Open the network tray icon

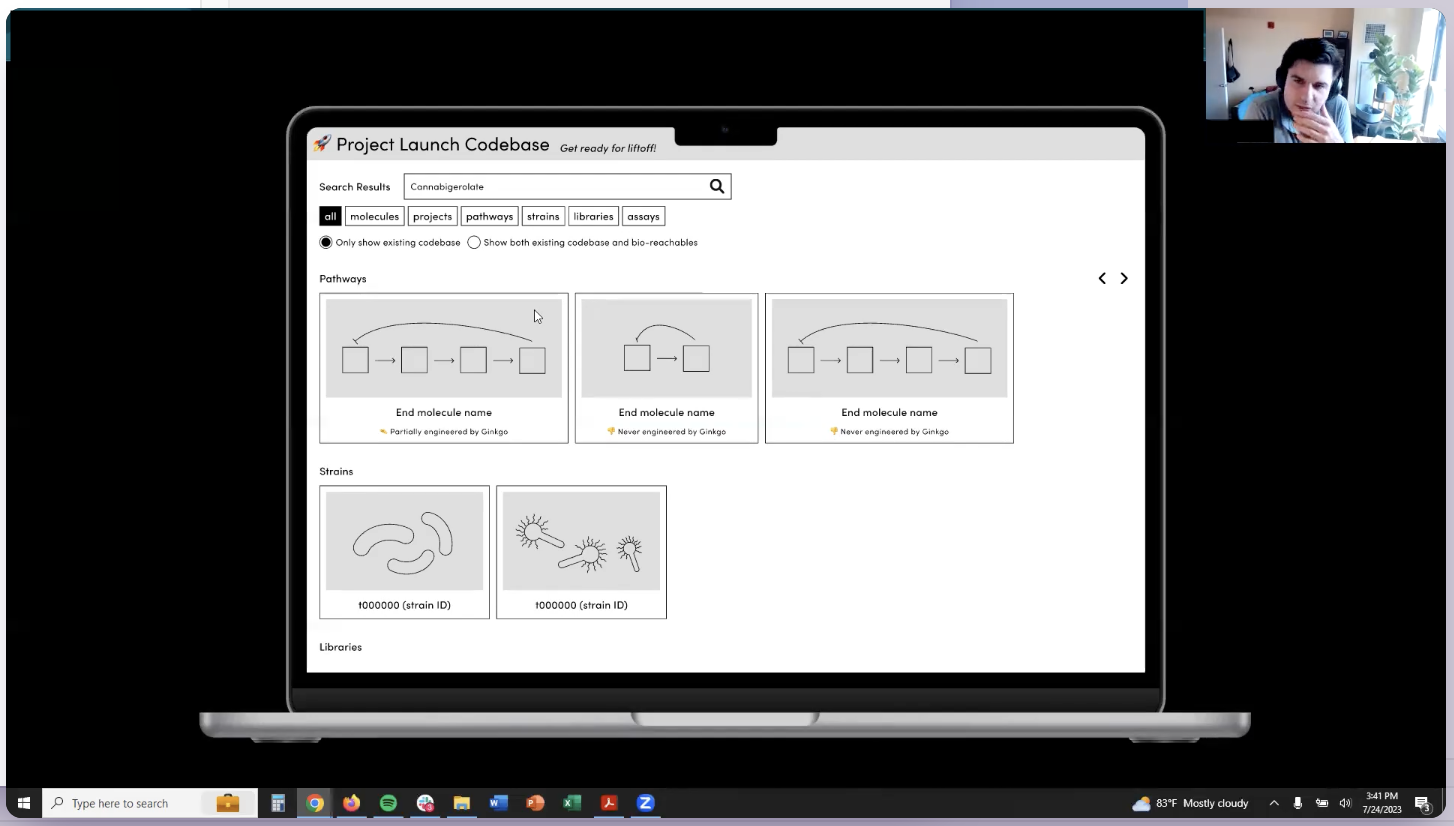[1321, 803]
